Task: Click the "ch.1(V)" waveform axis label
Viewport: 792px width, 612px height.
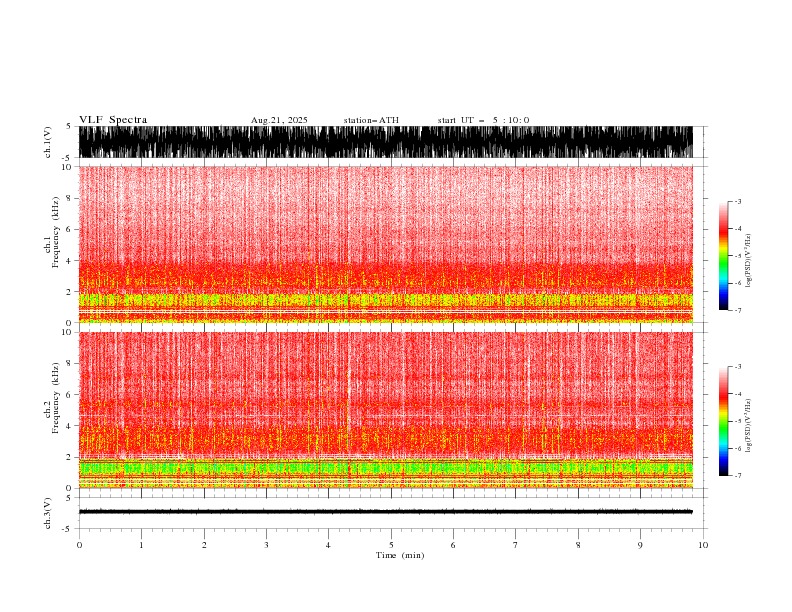Action: click(x=48, y=142)
